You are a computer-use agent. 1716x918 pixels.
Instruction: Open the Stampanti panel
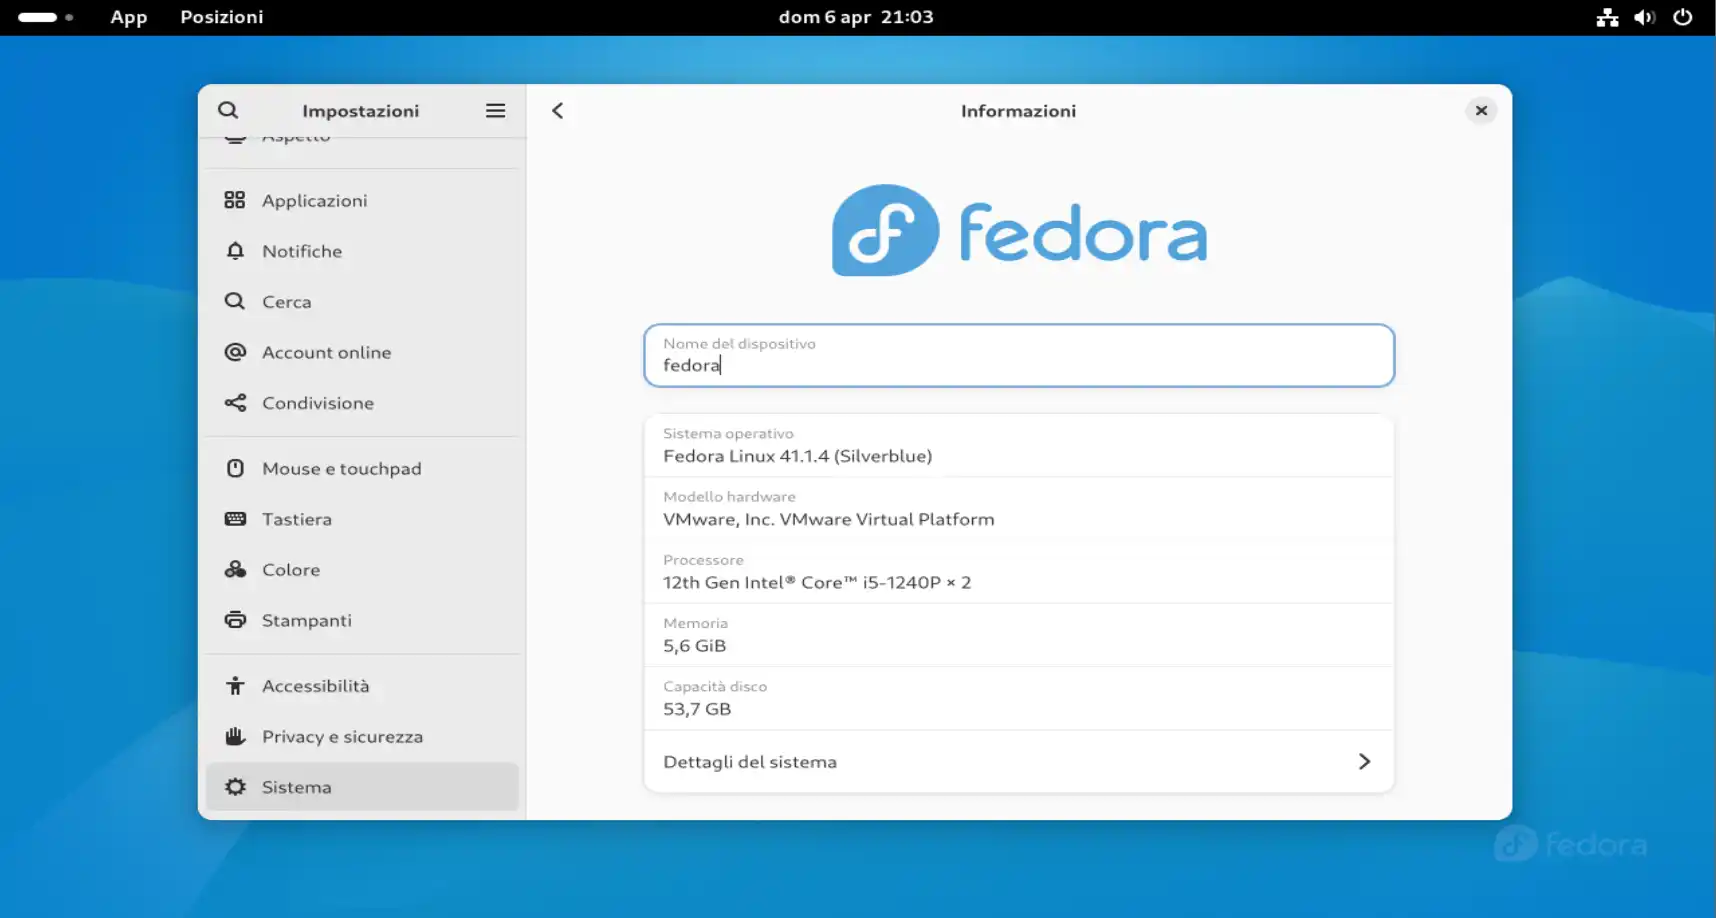coord(362,620)
